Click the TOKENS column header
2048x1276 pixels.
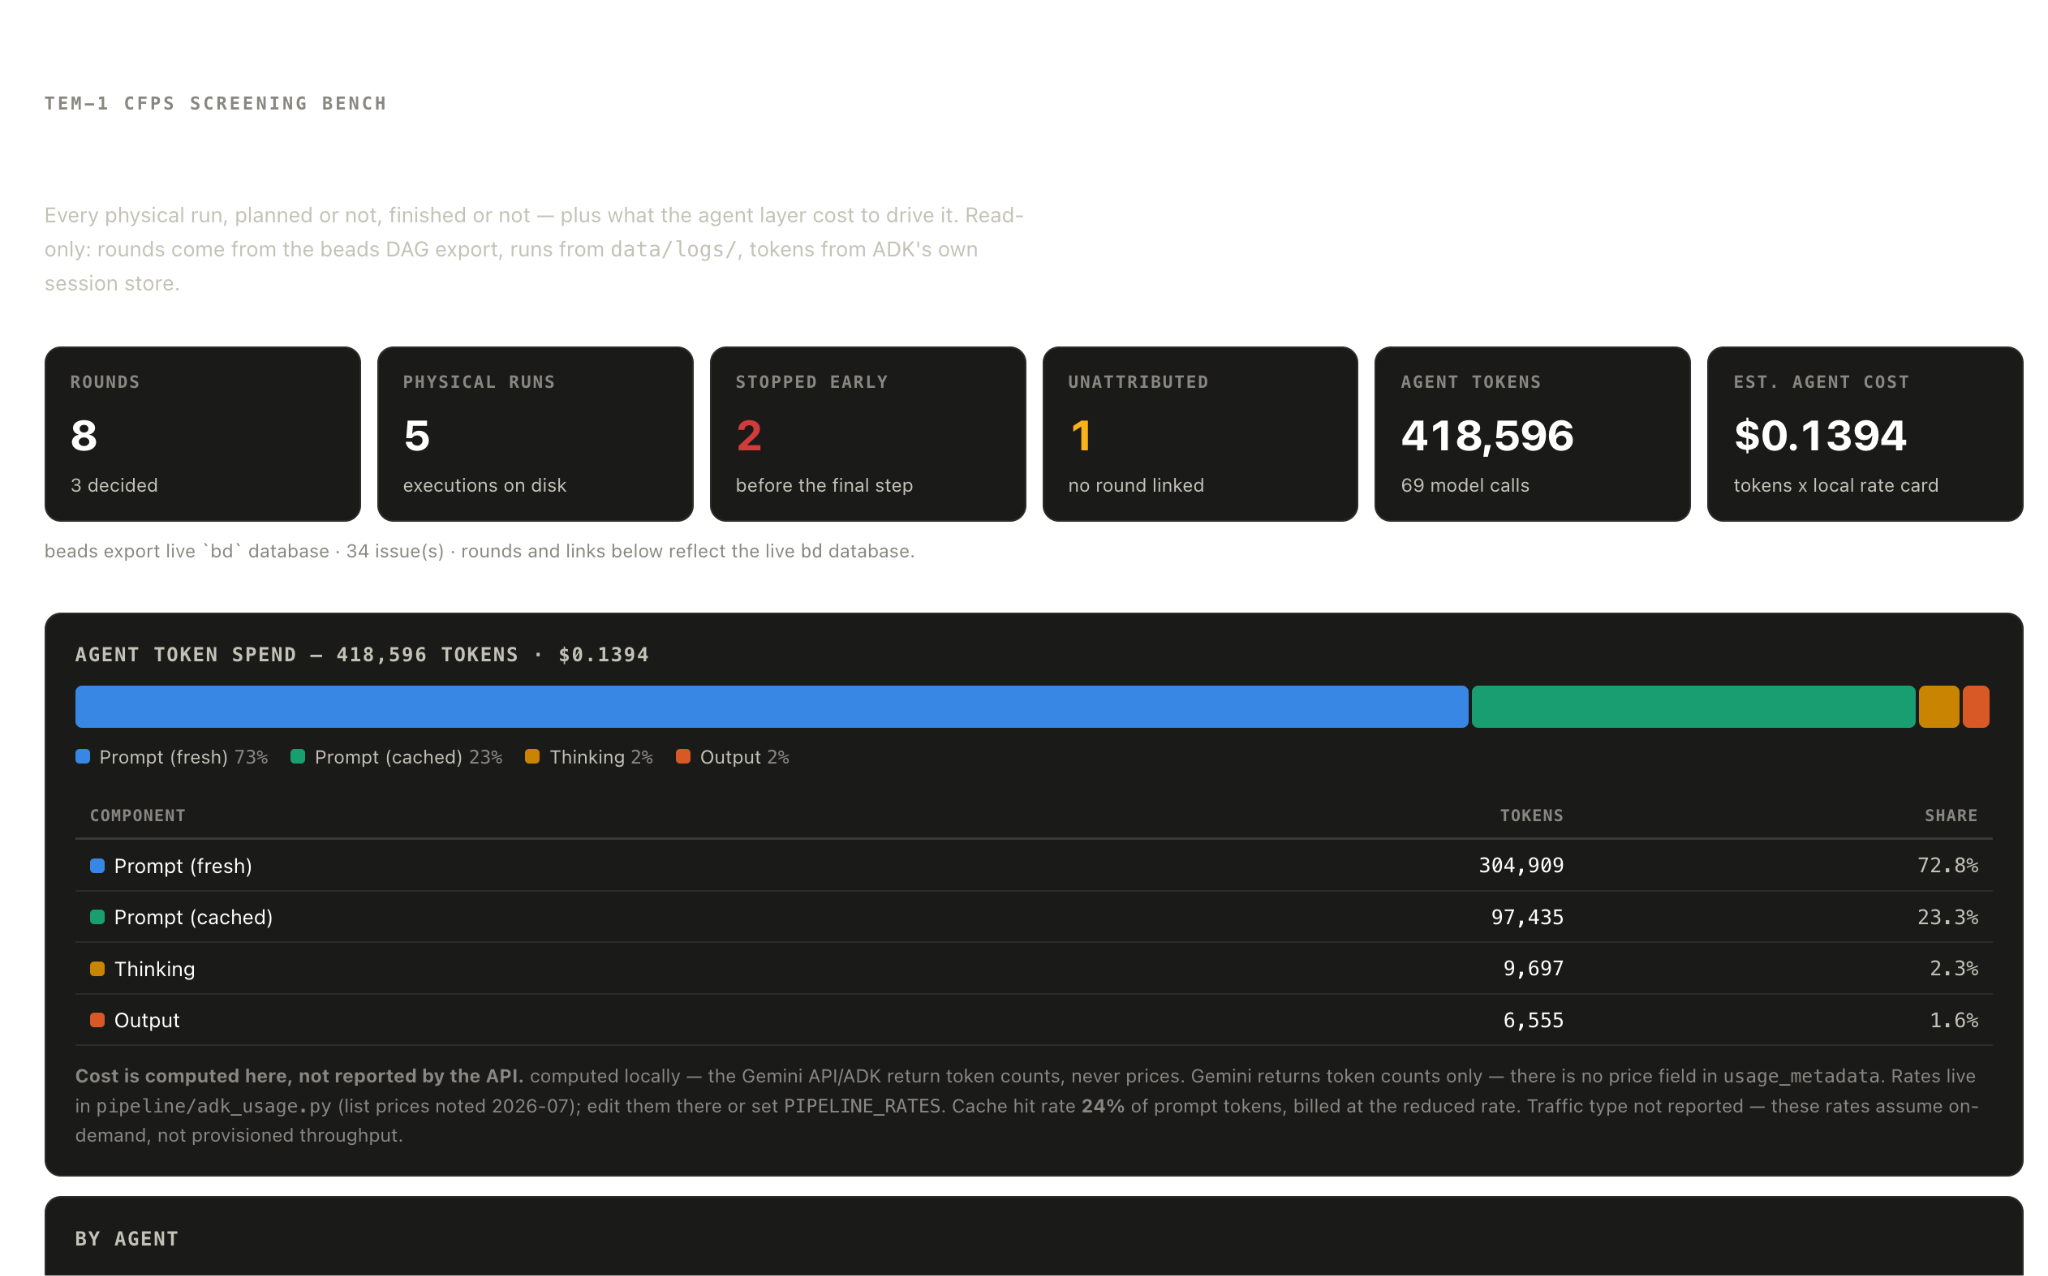pos(1531,815)
